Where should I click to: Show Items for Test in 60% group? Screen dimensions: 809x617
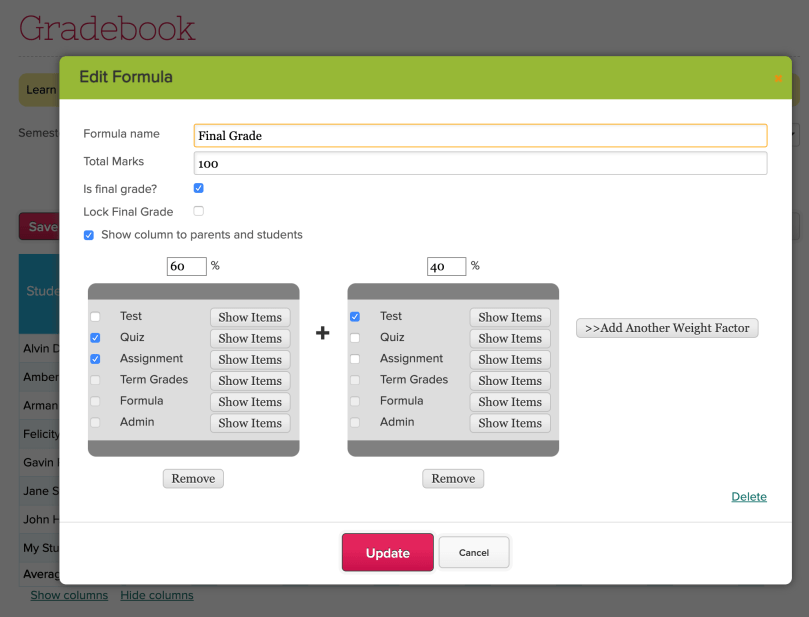(x=250, y=317)
